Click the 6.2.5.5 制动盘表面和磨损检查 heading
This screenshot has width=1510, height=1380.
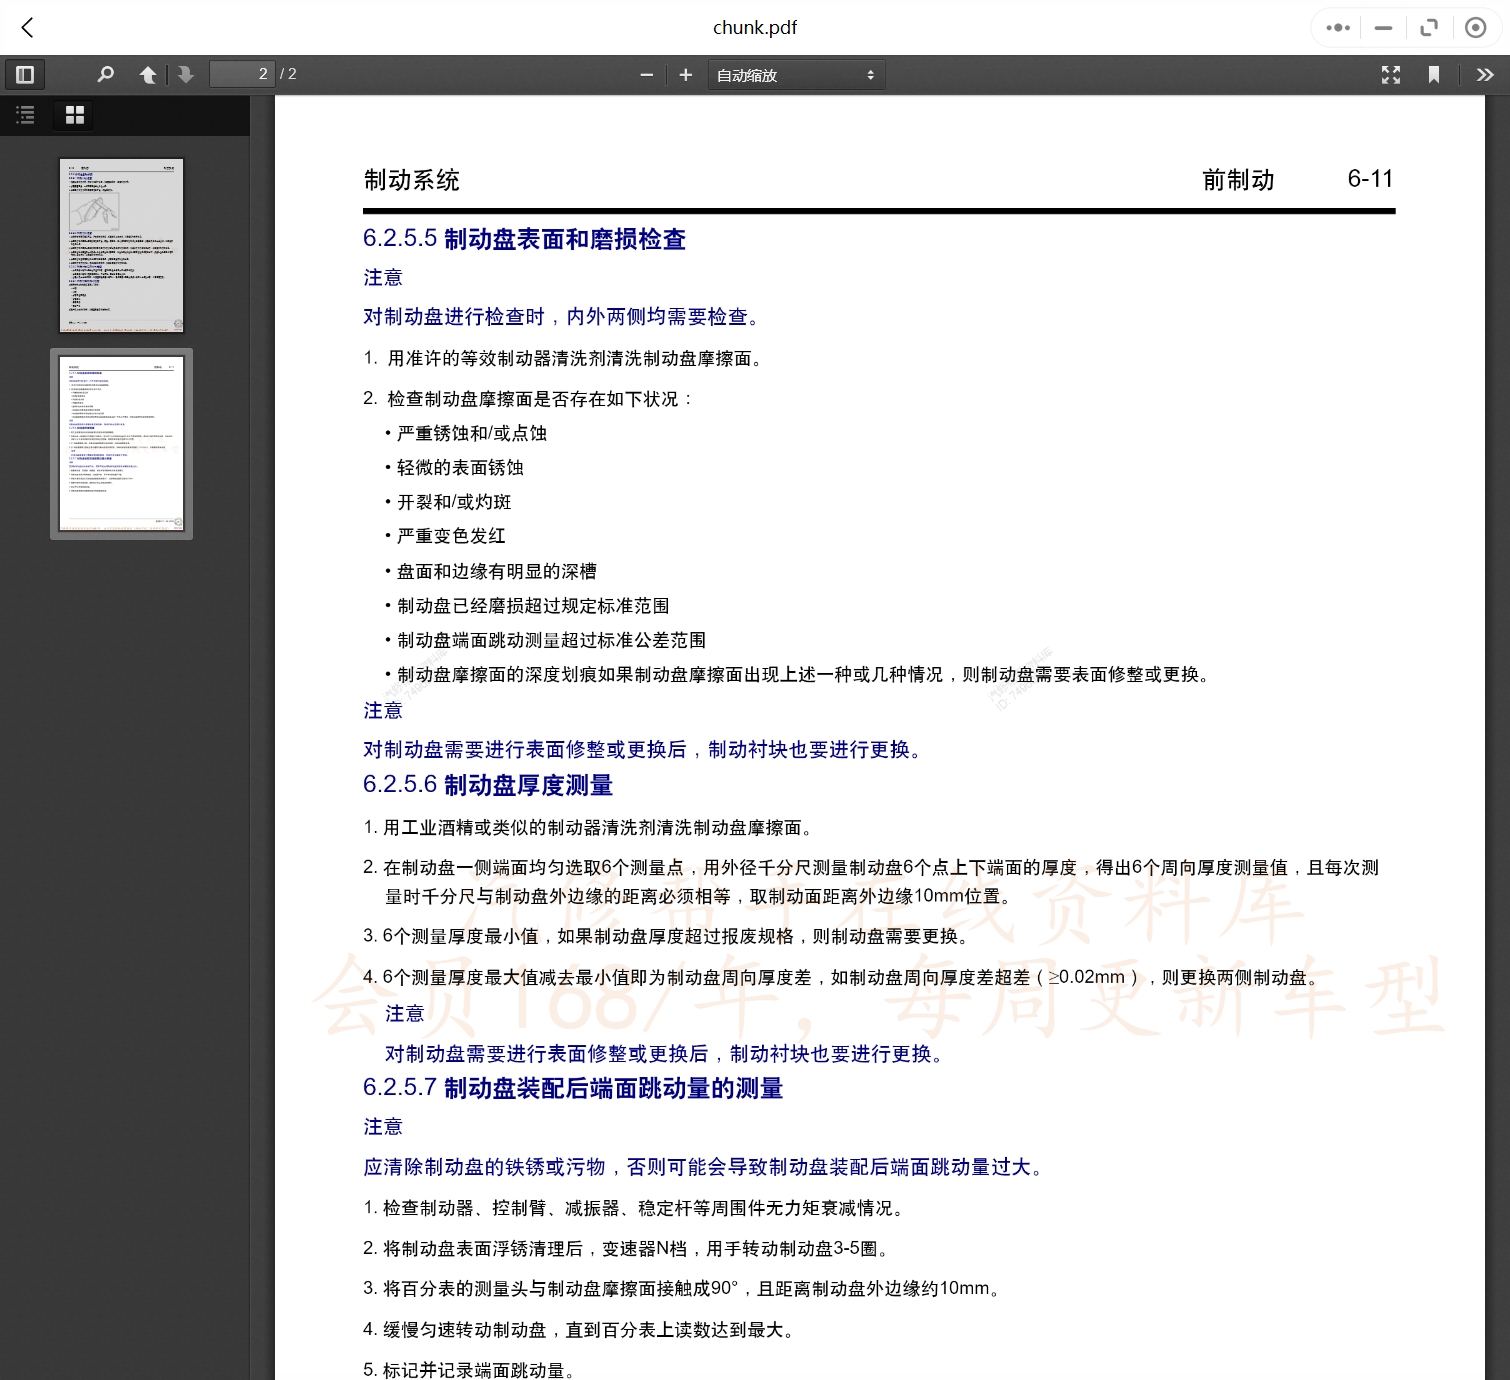(524, 239)
